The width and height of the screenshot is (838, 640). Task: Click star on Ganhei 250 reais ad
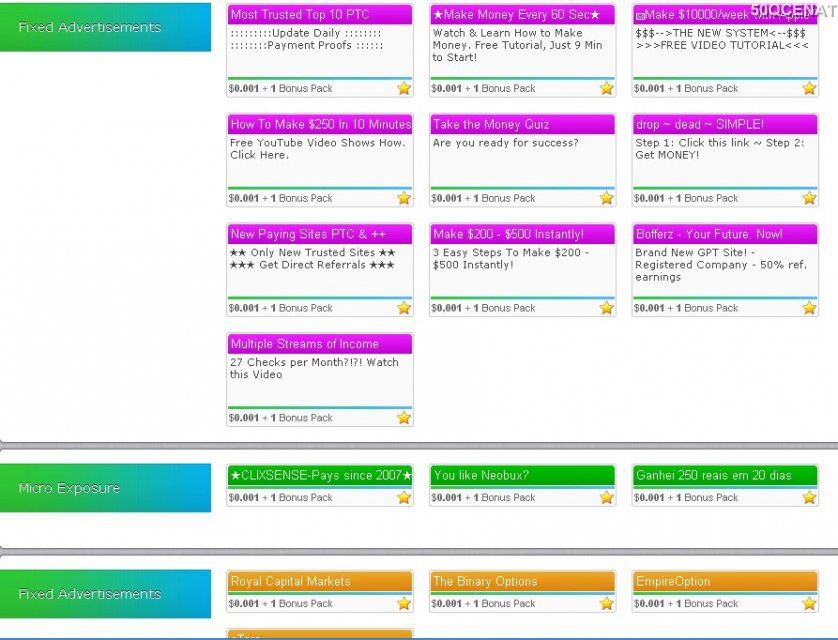click(x=809, y=497)
